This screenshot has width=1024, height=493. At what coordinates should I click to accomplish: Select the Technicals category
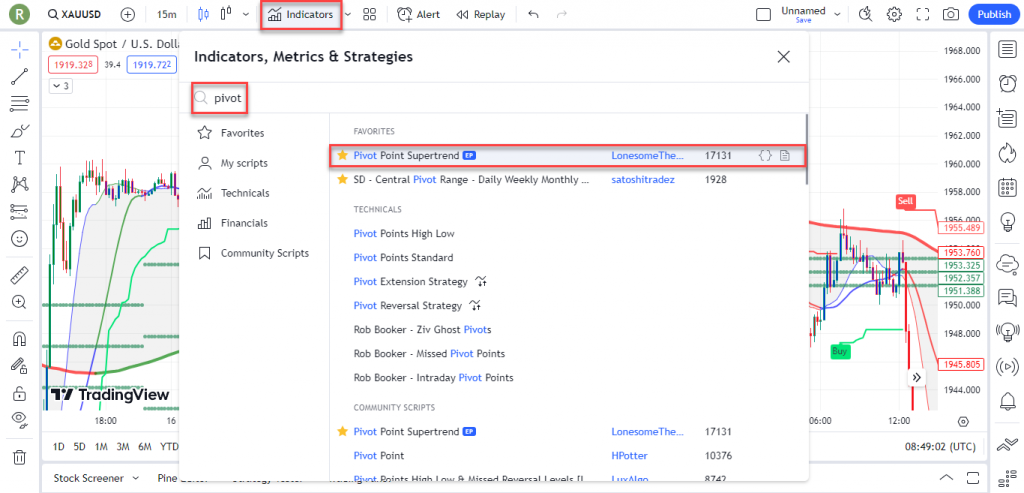pos(234,193)
